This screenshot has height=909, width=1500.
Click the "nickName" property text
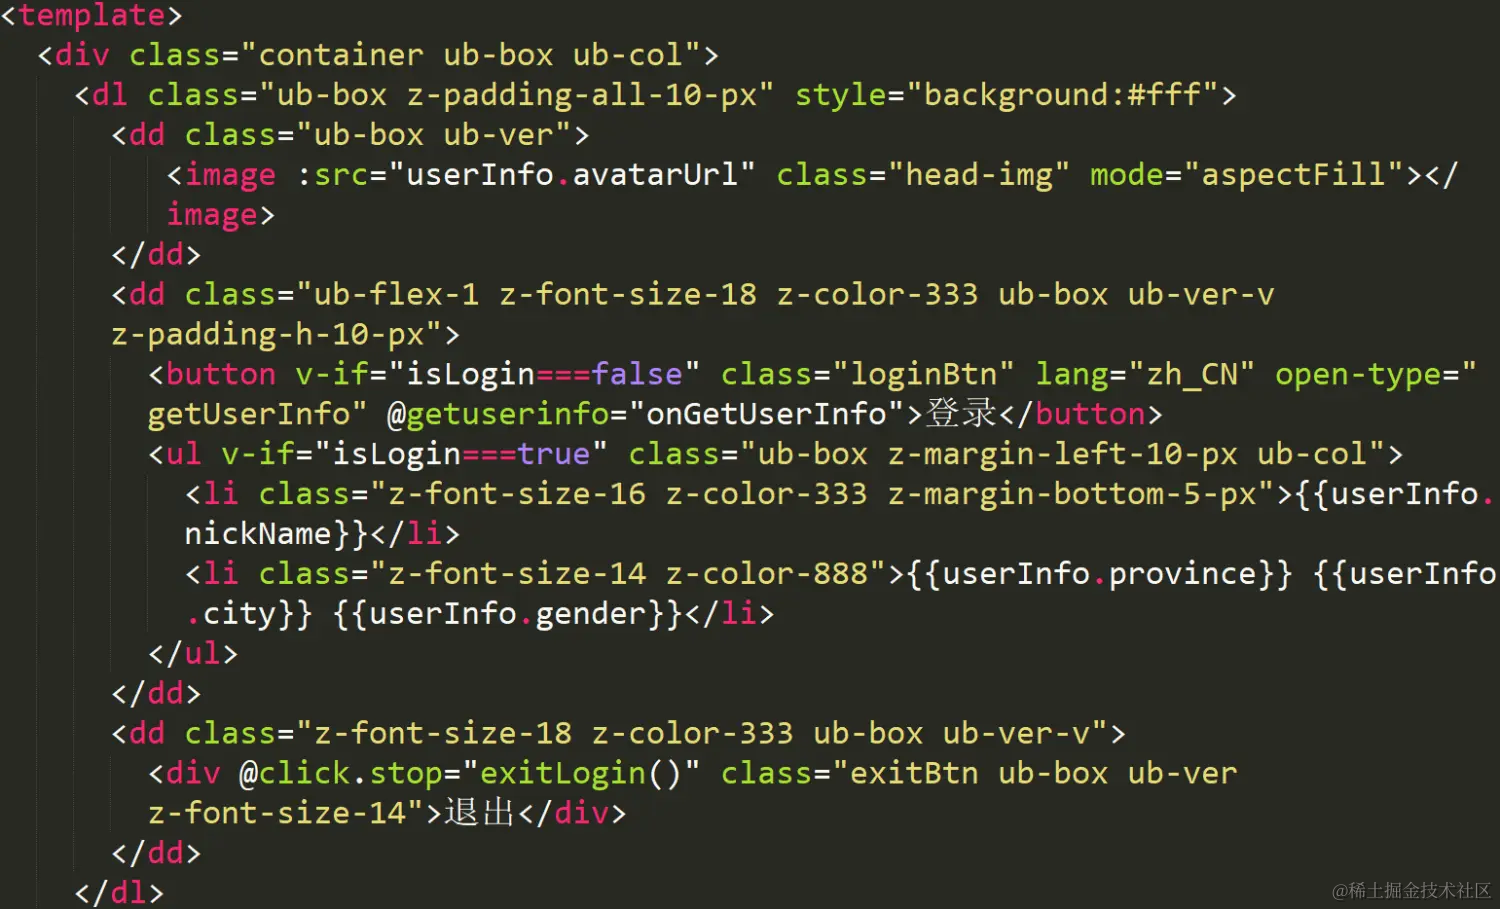pos(258,533)
